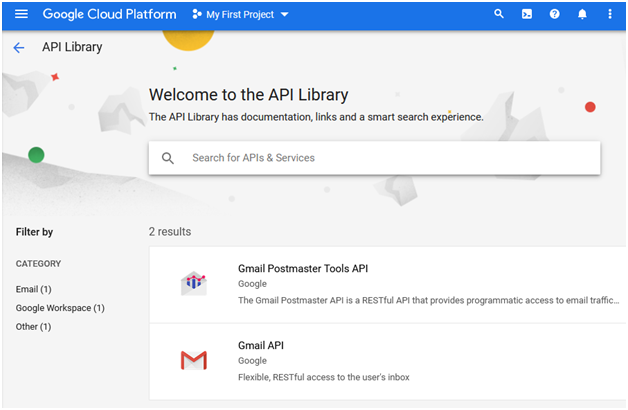
Task: Click the 'API Library' page title
Action: [72, 47]
